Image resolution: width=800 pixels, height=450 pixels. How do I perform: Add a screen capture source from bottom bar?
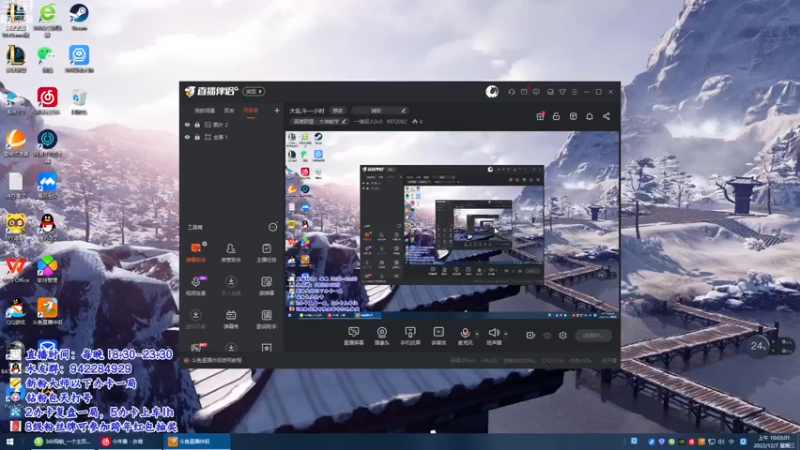tap(354, 336)
